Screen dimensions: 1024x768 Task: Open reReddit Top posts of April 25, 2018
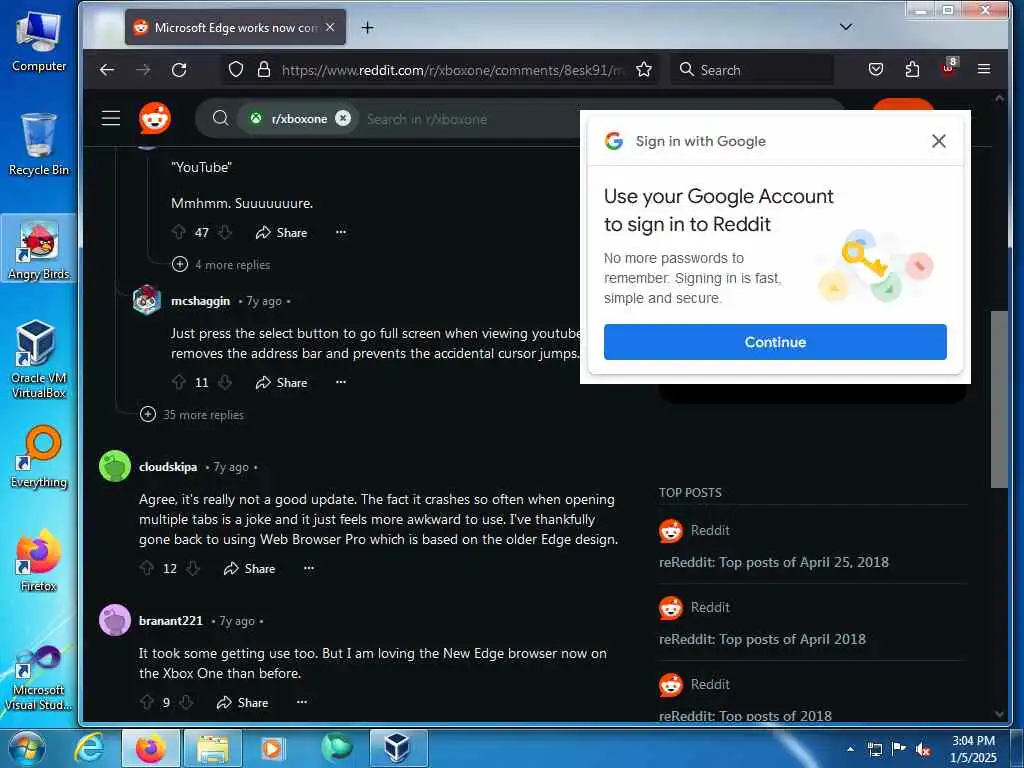click(x=774, y=562)
